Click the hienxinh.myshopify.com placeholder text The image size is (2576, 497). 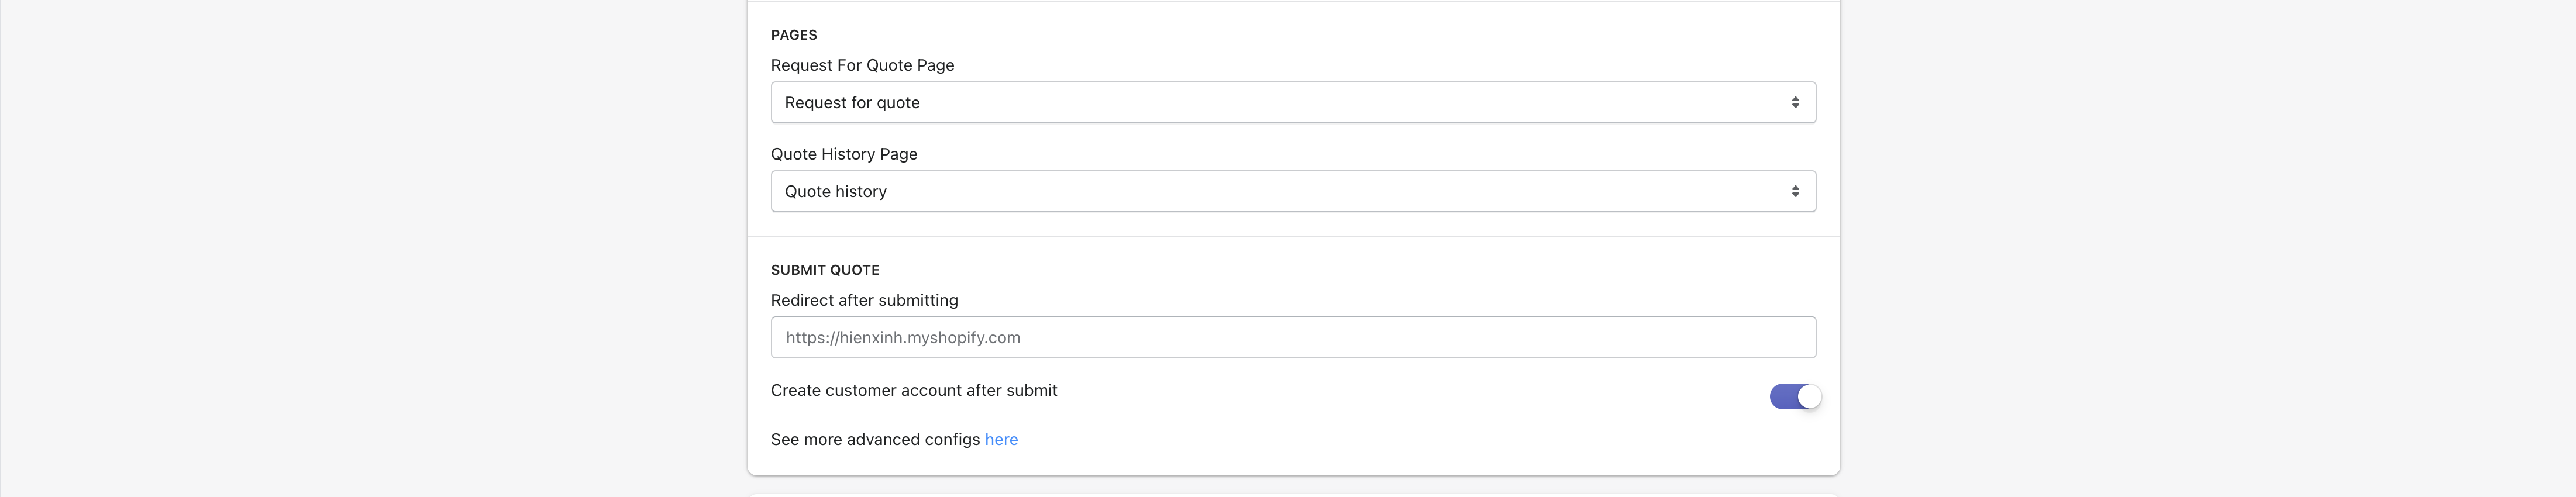(x=903, y=337)
